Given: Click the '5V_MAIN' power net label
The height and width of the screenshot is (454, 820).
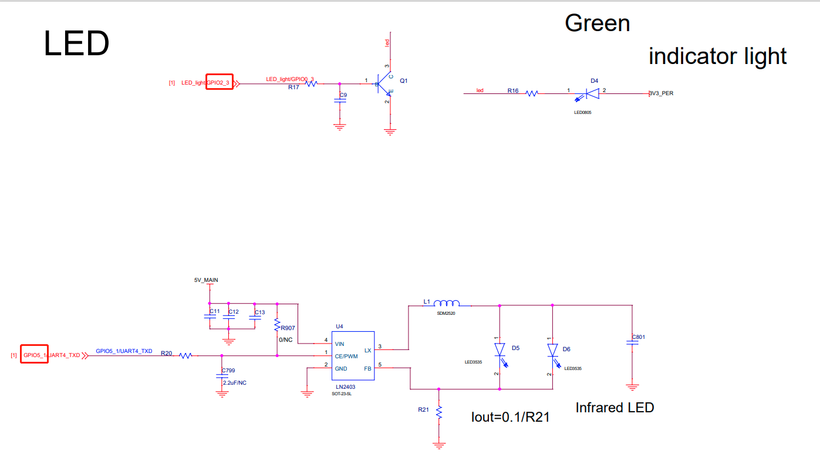Looking at the screenshot, I should tap(206, 280).
